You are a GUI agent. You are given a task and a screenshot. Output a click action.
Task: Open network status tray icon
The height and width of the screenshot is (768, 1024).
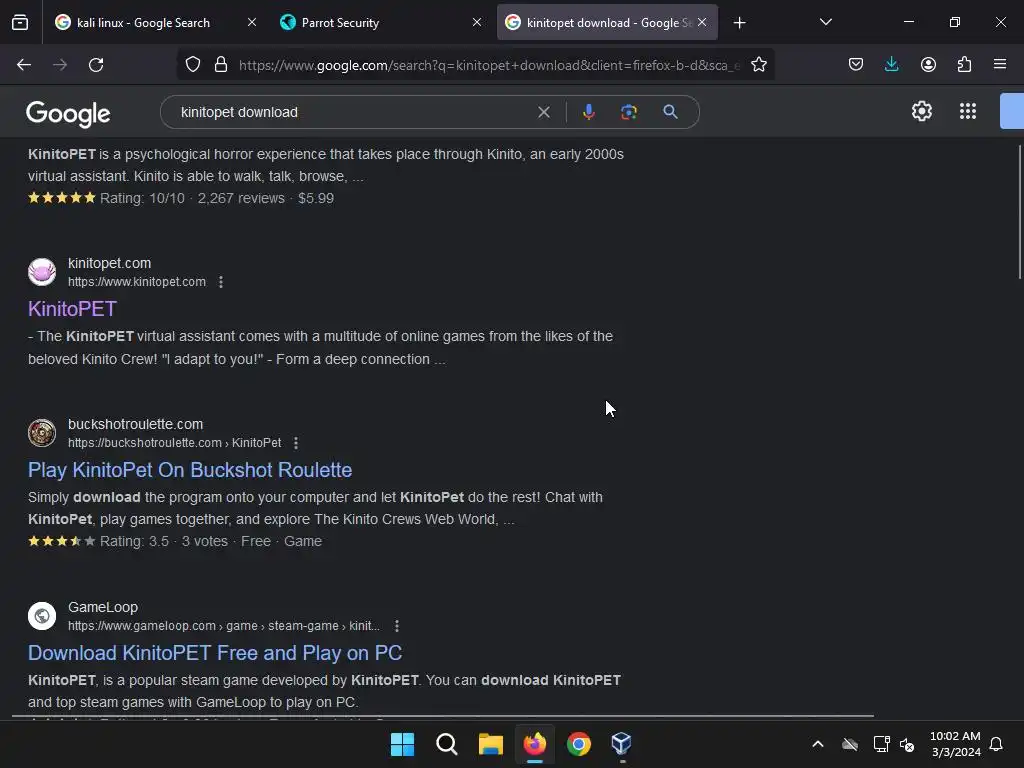(881, 744)
